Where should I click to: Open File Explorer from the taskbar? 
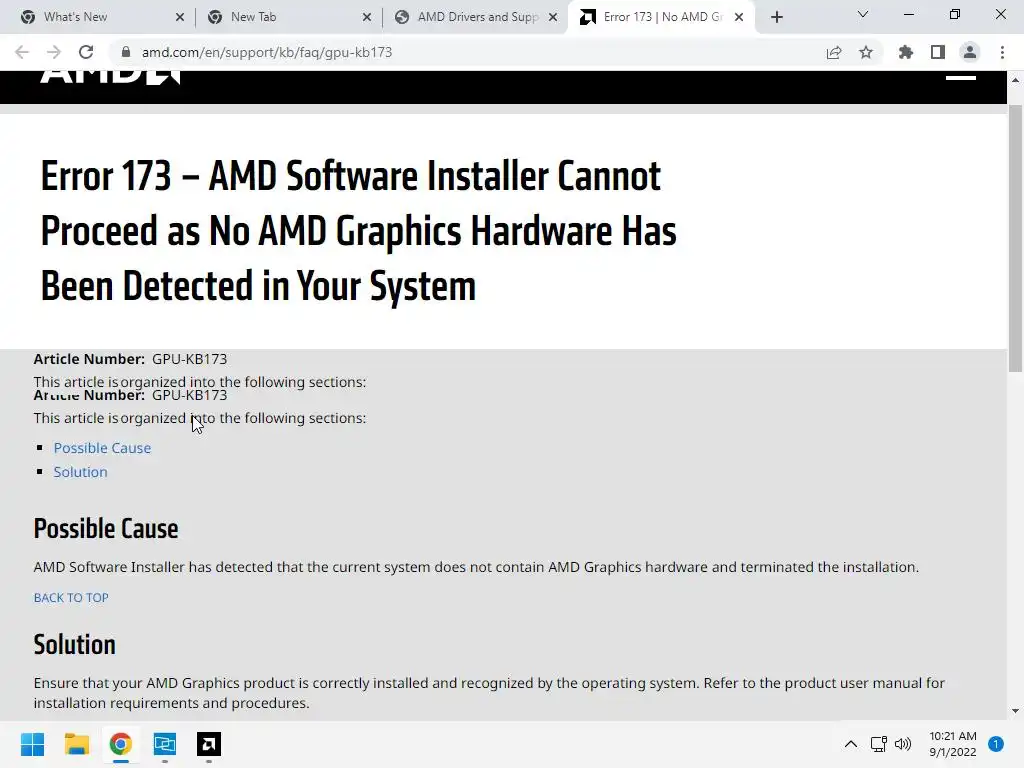76,744
